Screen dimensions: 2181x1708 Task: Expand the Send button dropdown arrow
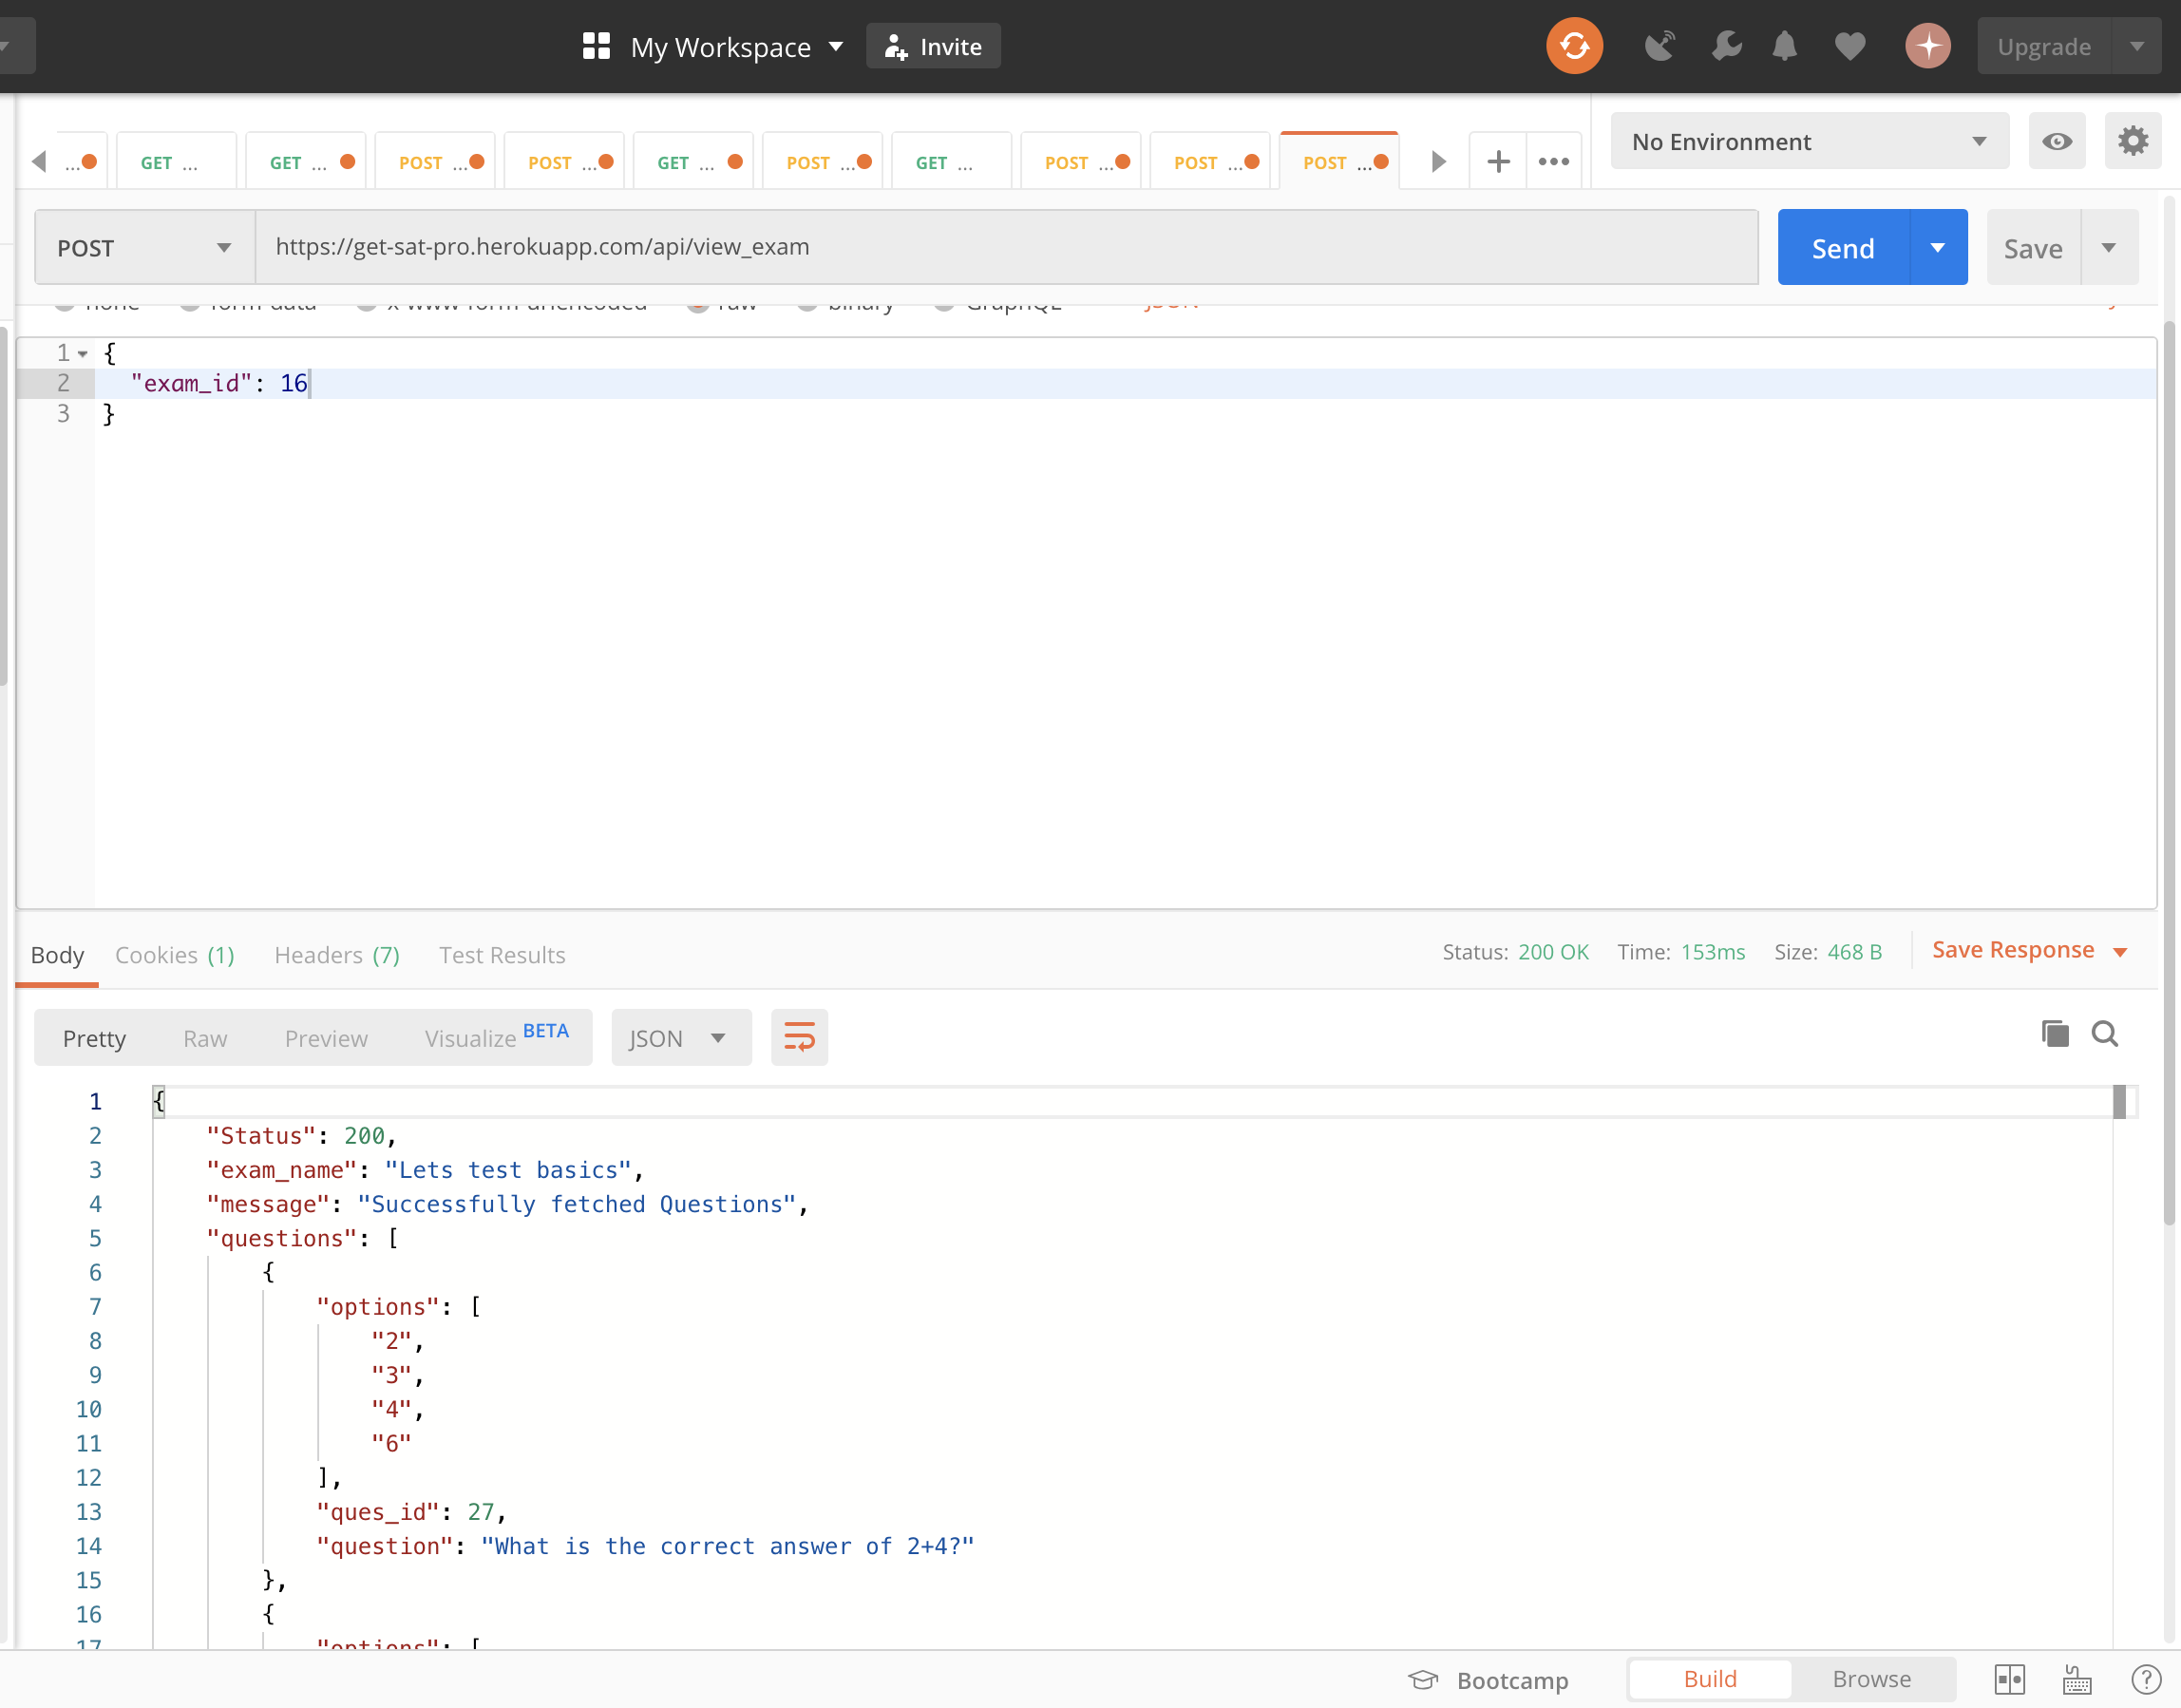(x=1938, y=247)
